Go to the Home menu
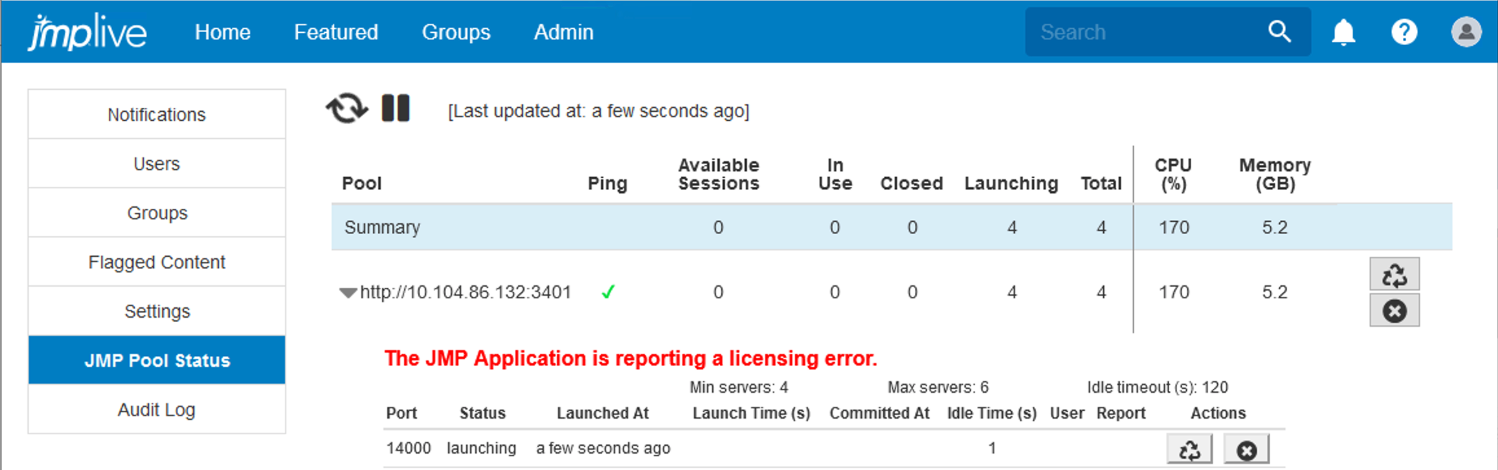 tap(222, 33)
